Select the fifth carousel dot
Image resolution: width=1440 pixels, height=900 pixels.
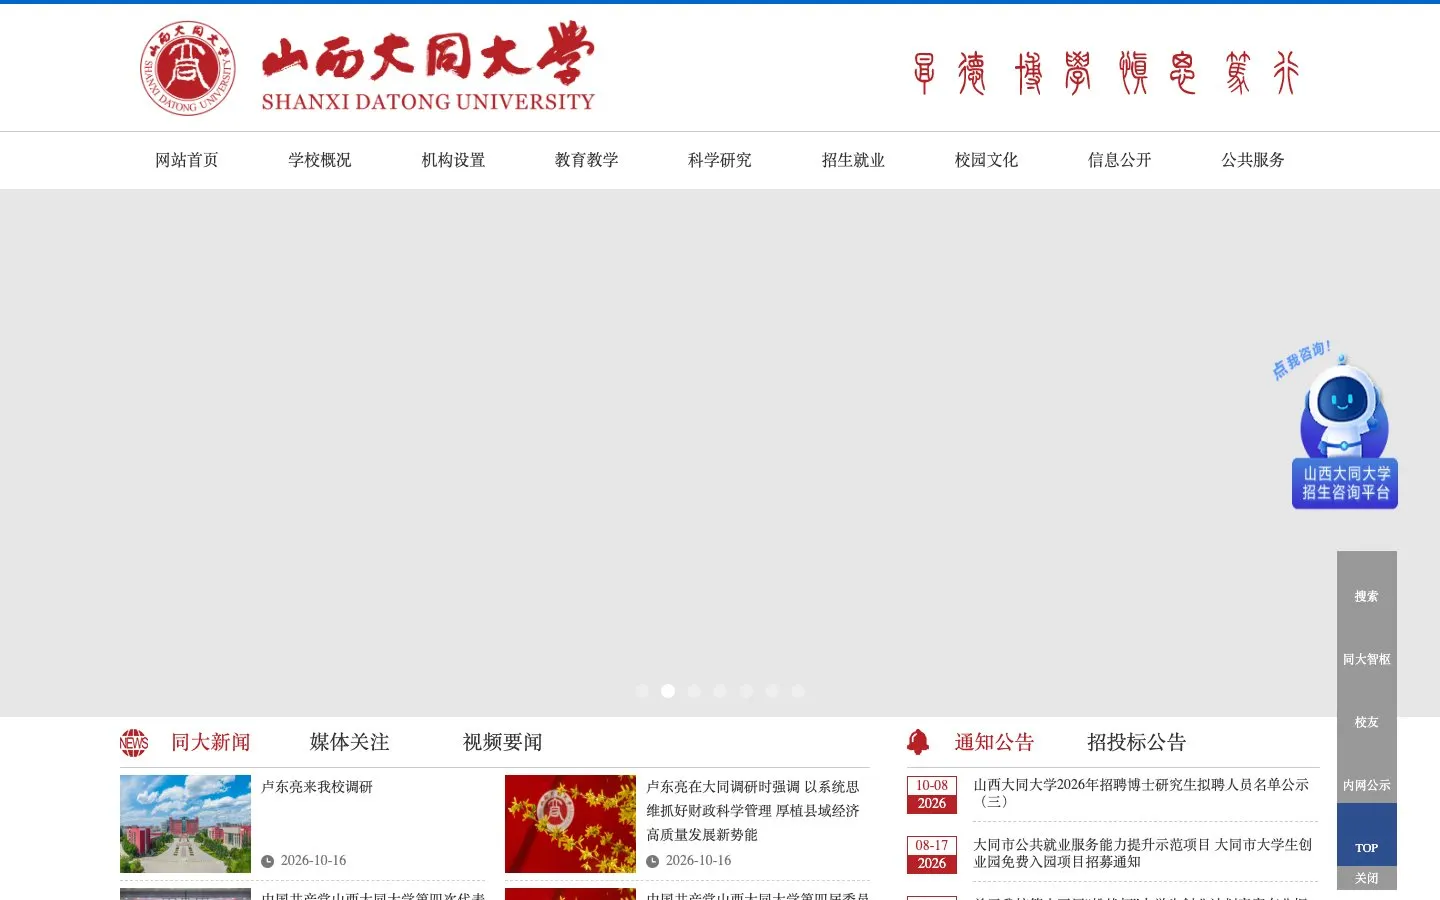[x=746, y=691]
